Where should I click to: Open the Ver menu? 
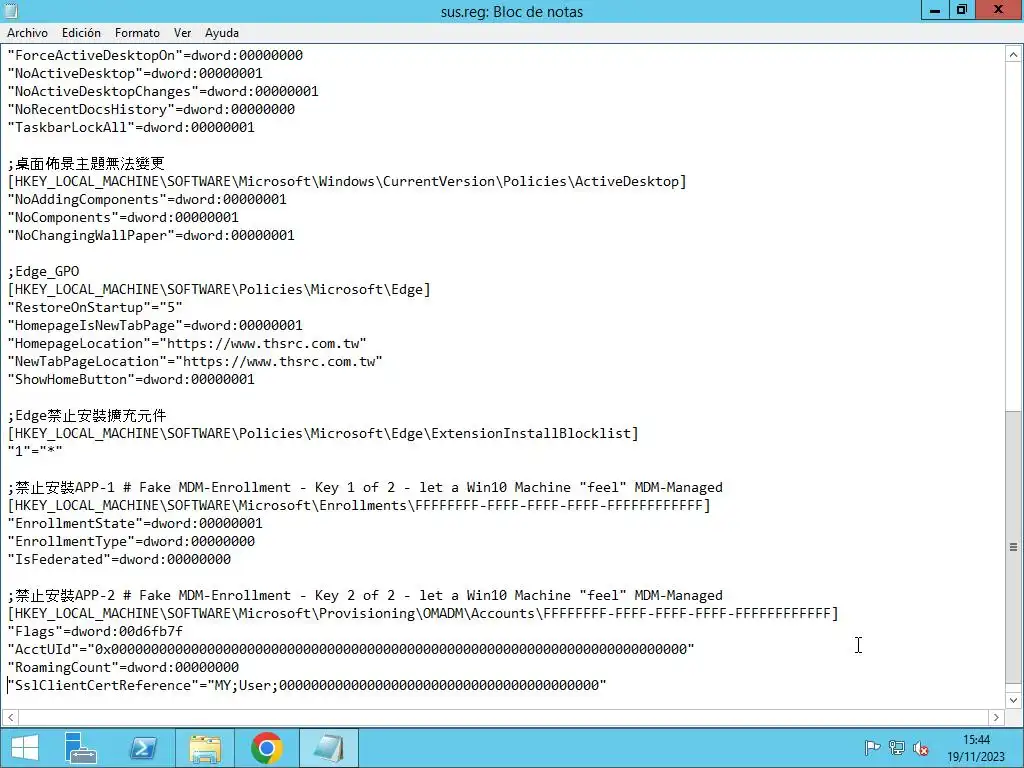182,33
